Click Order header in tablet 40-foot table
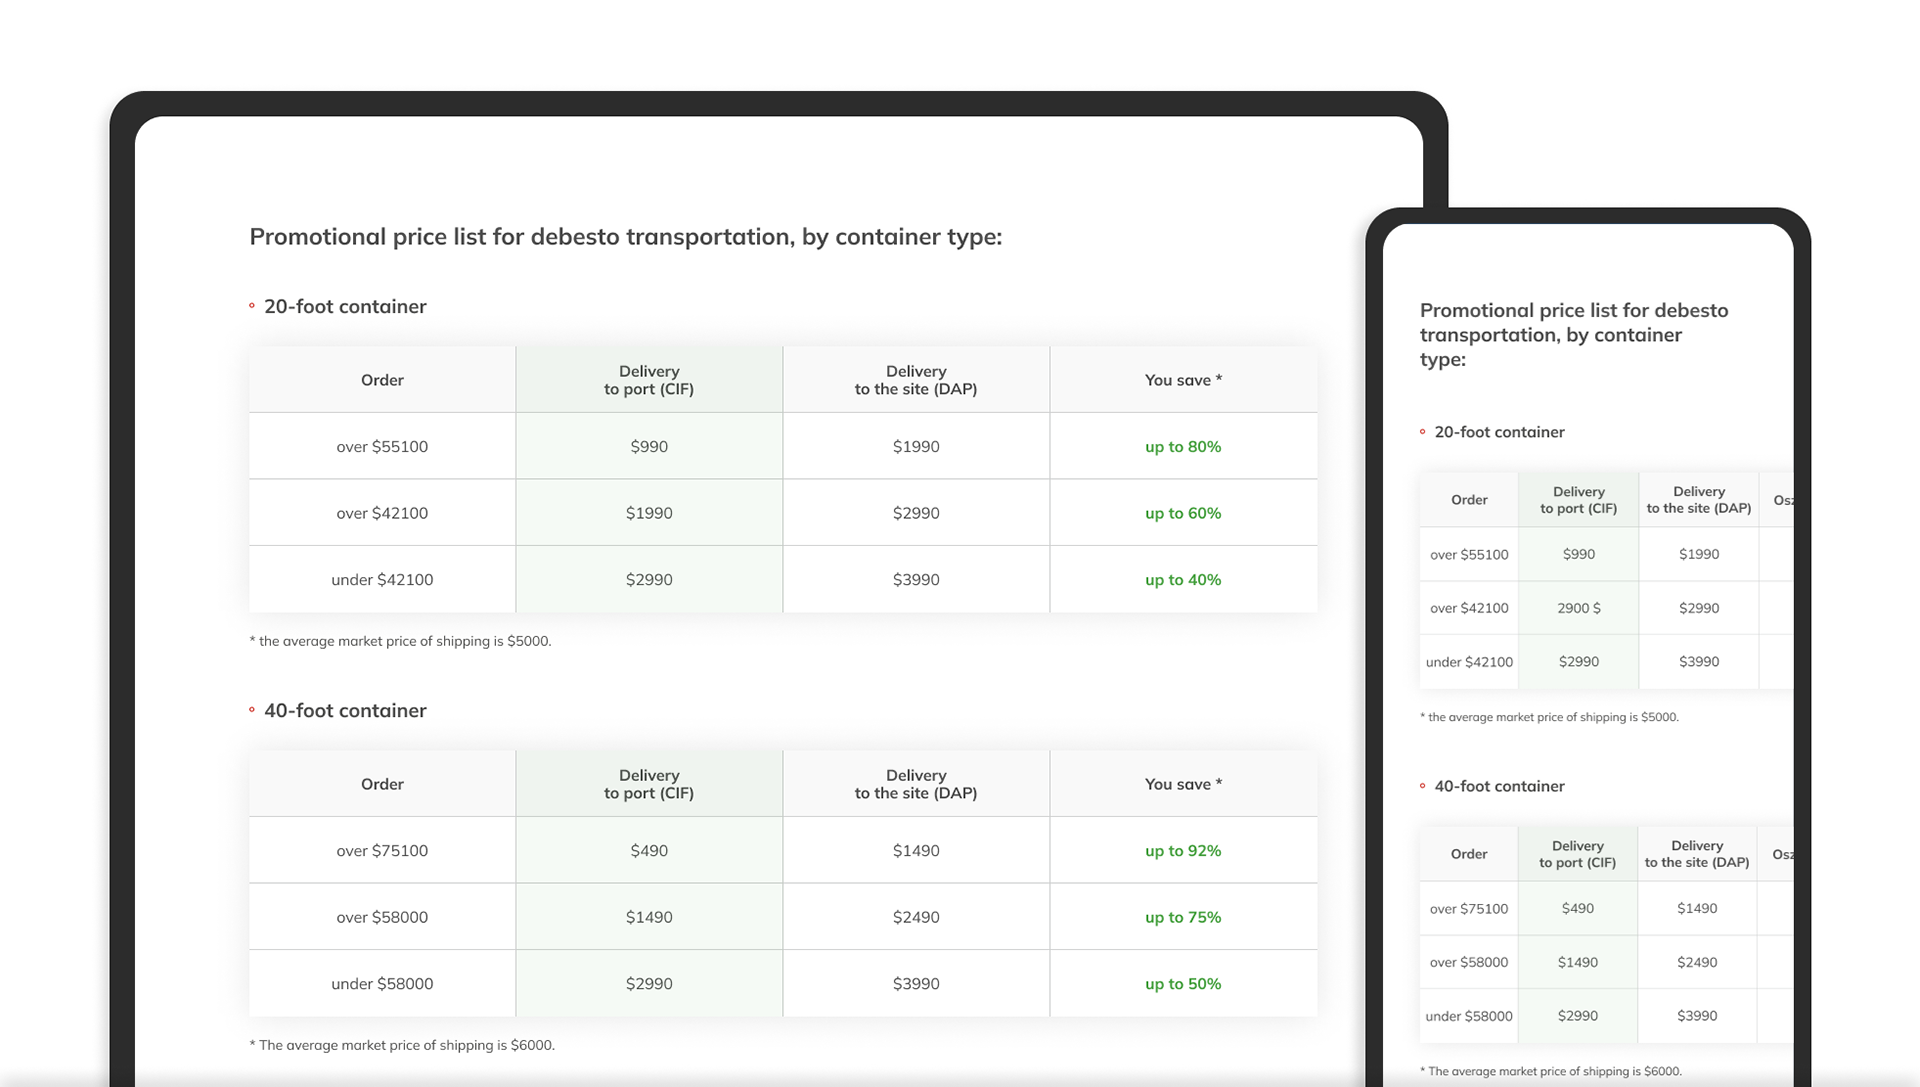The image size is (1920, 1087). coord(382,784)
